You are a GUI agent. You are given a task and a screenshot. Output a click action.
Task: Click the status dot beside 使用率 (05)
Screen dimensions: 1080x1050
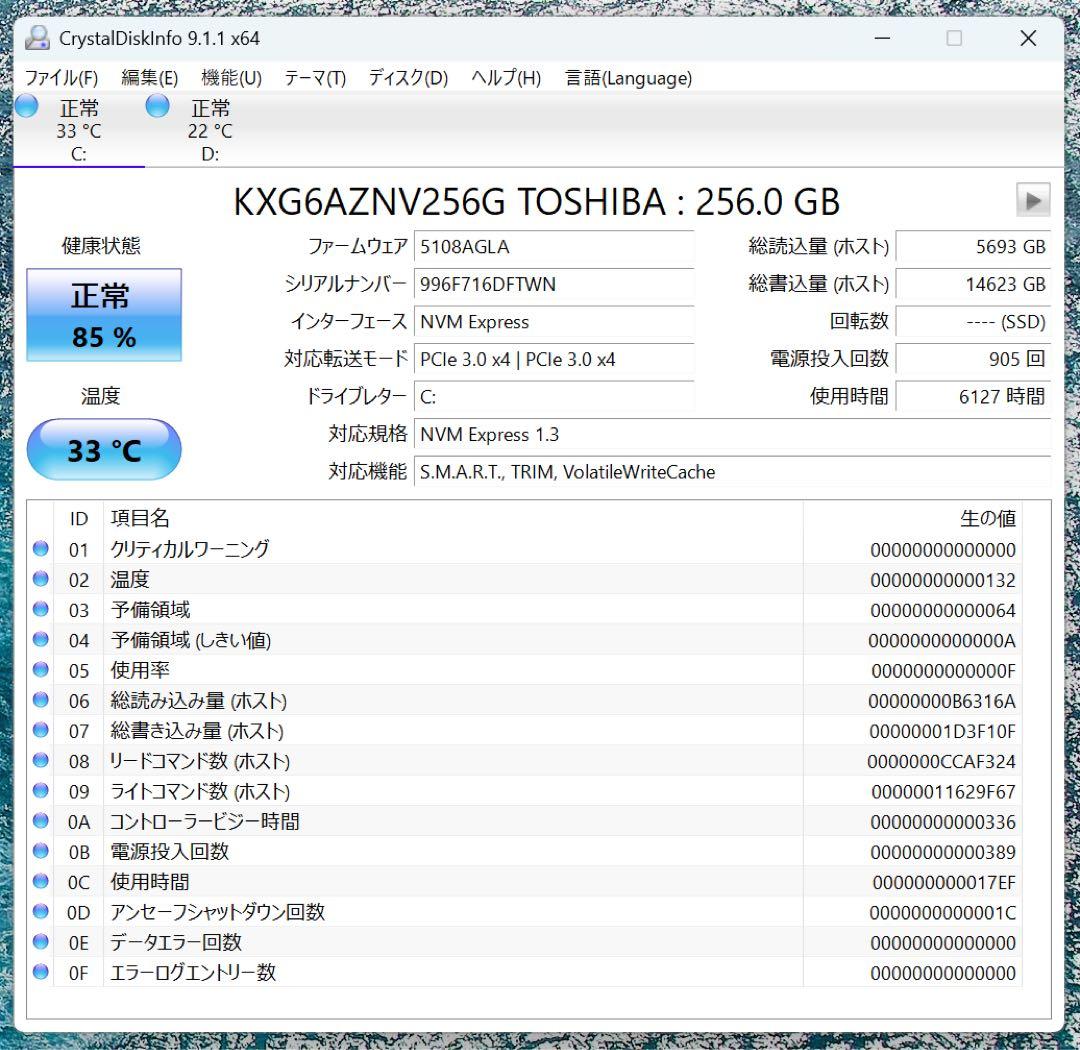40,670
